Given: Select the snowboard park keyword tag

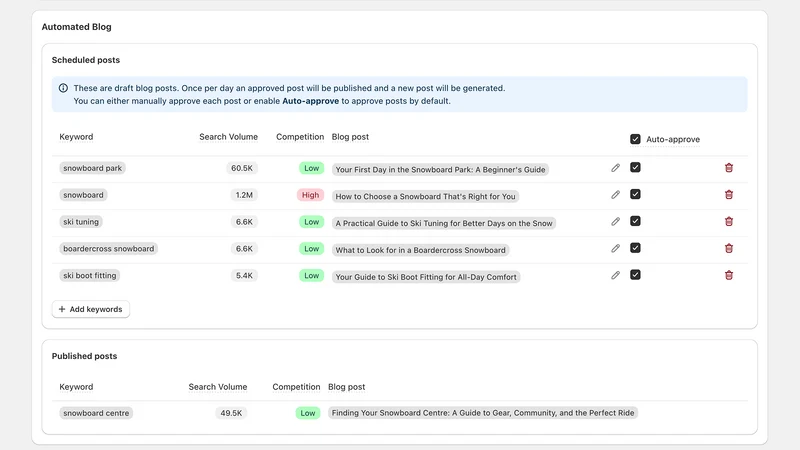Looking at the screenshot, I should [x=92, y=168].
